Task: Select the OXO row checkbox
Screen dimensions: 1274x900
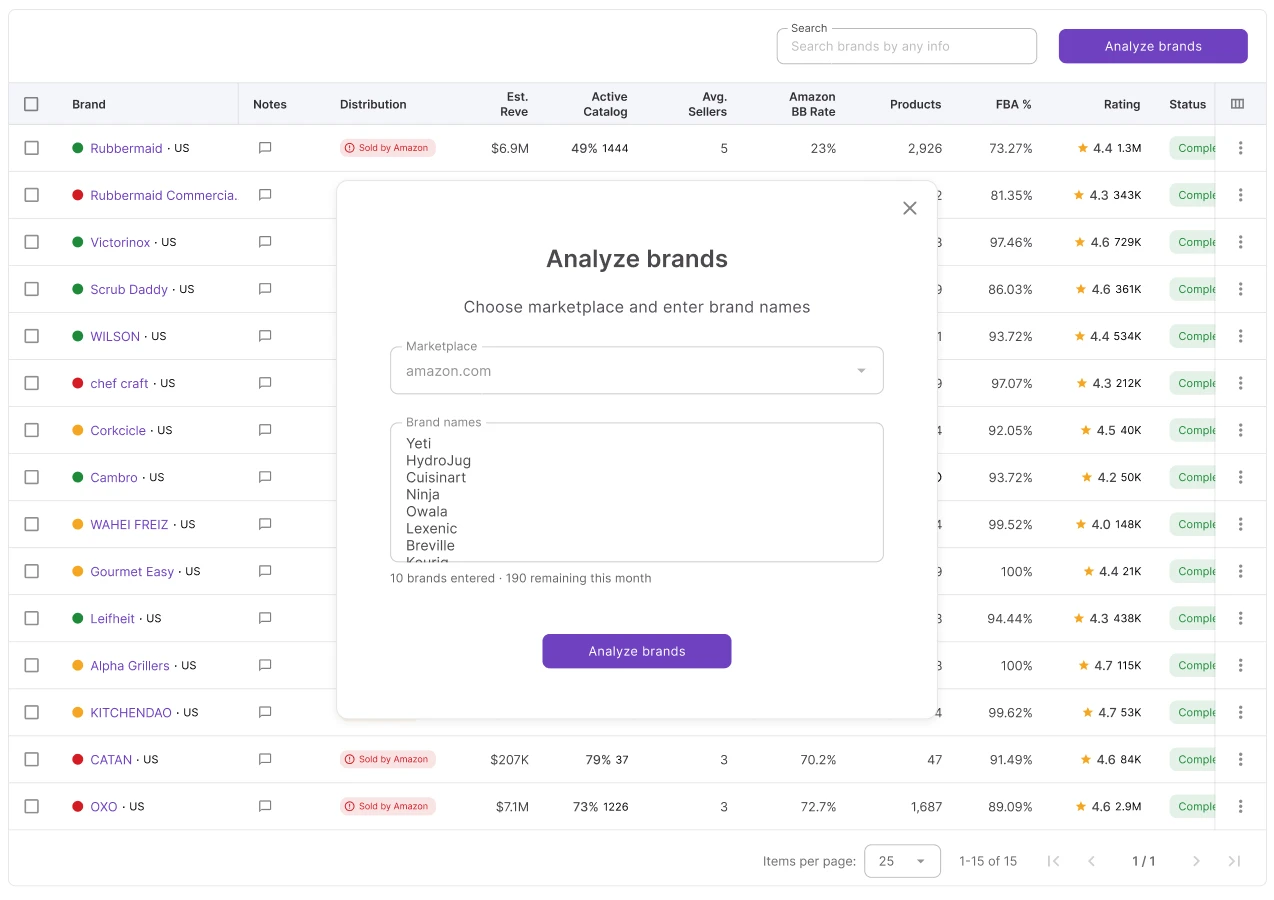Action: [x=31, y=806]
